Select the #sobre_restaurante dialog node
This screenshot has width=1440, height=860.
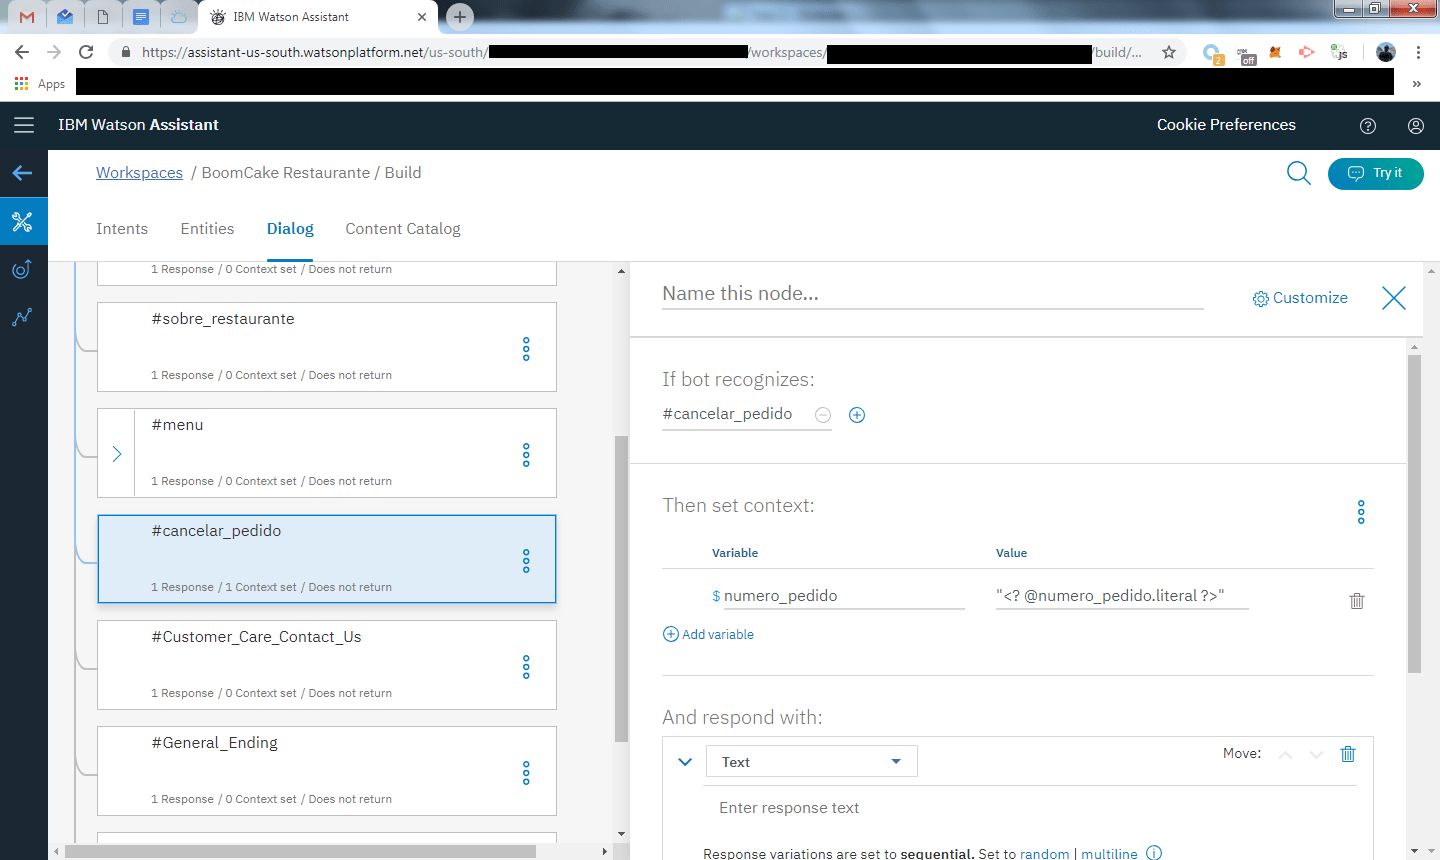(327, 347)
